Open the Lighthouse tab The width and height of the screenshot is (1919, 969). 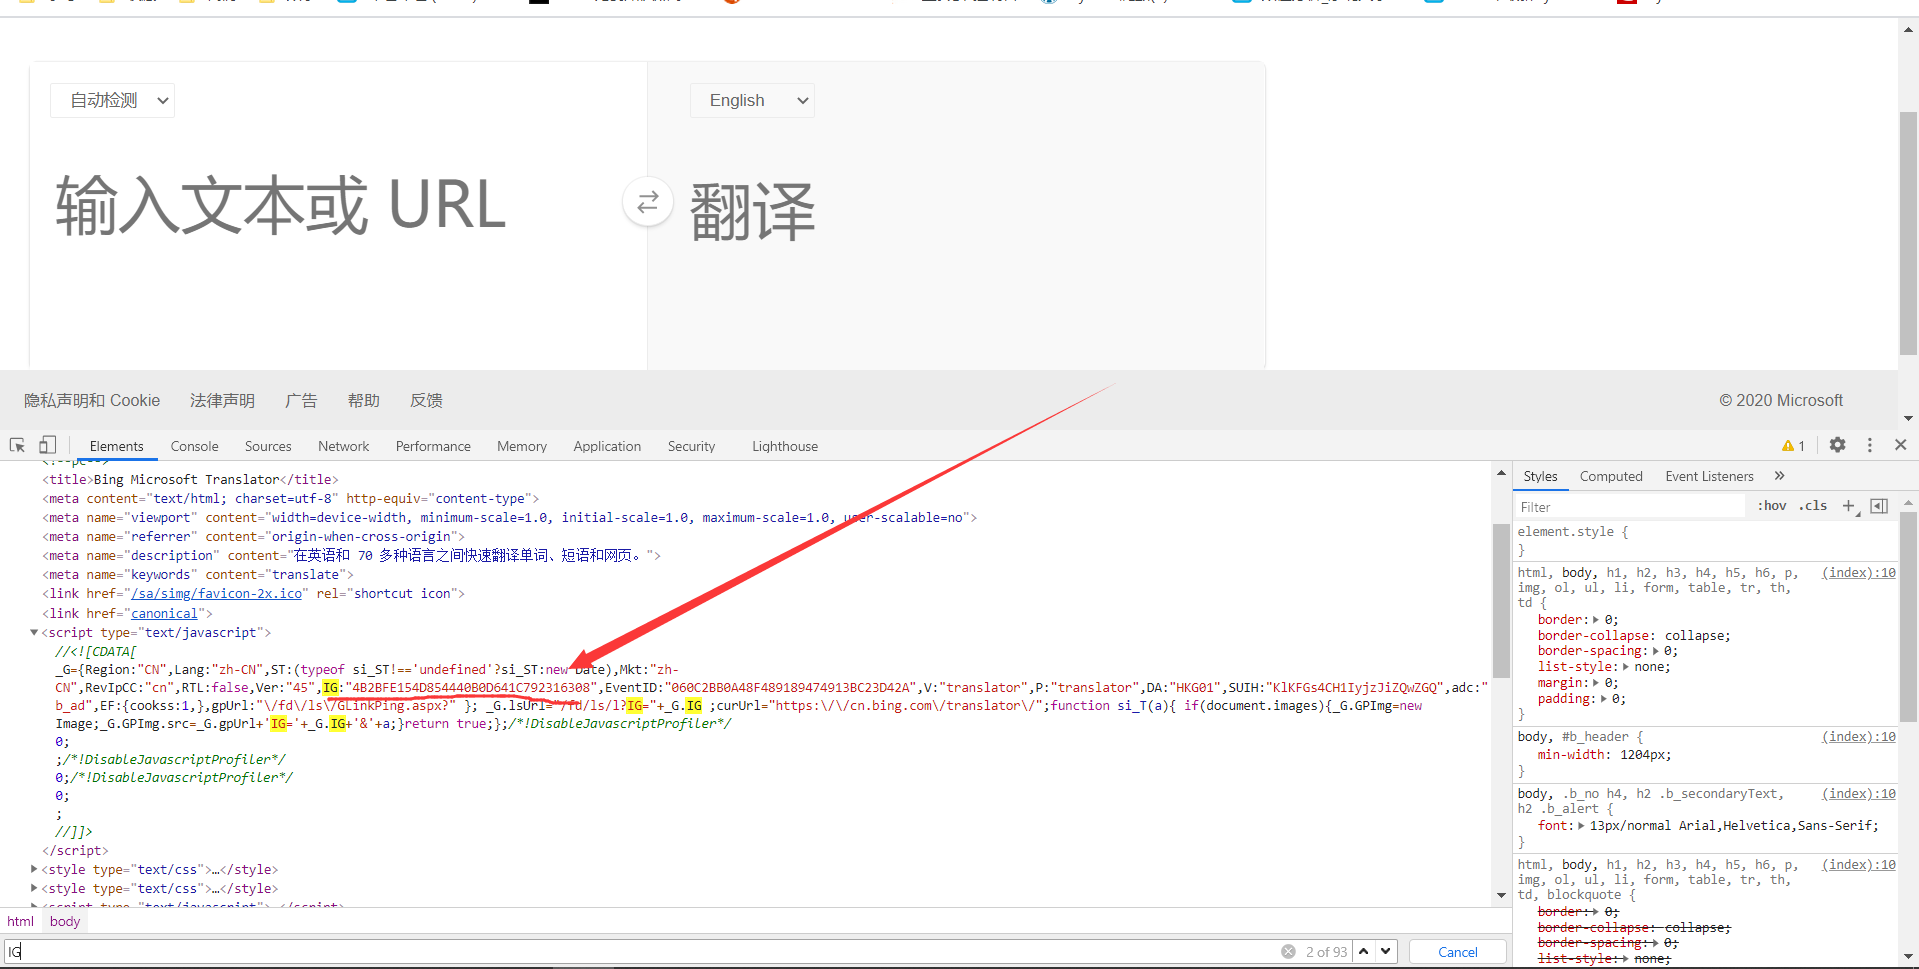coord(785,446)
